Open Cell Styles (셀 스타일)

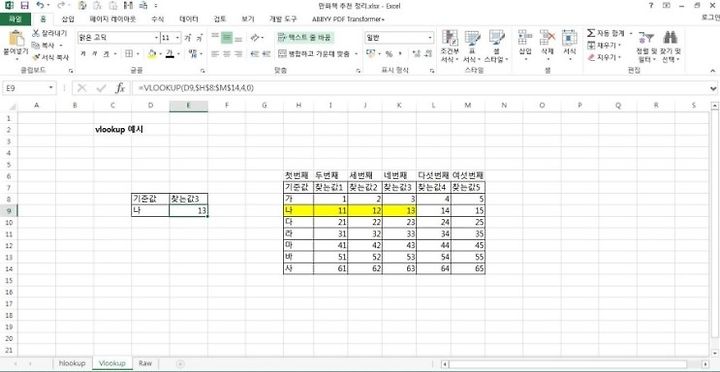tap(496, 46)
